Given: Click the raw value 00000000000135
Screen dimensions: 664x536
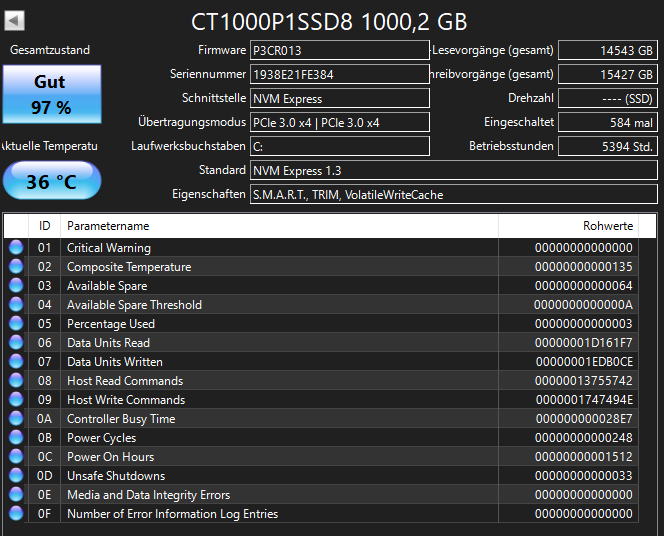Looking at the screenshot, I should [x=584, y=266].
